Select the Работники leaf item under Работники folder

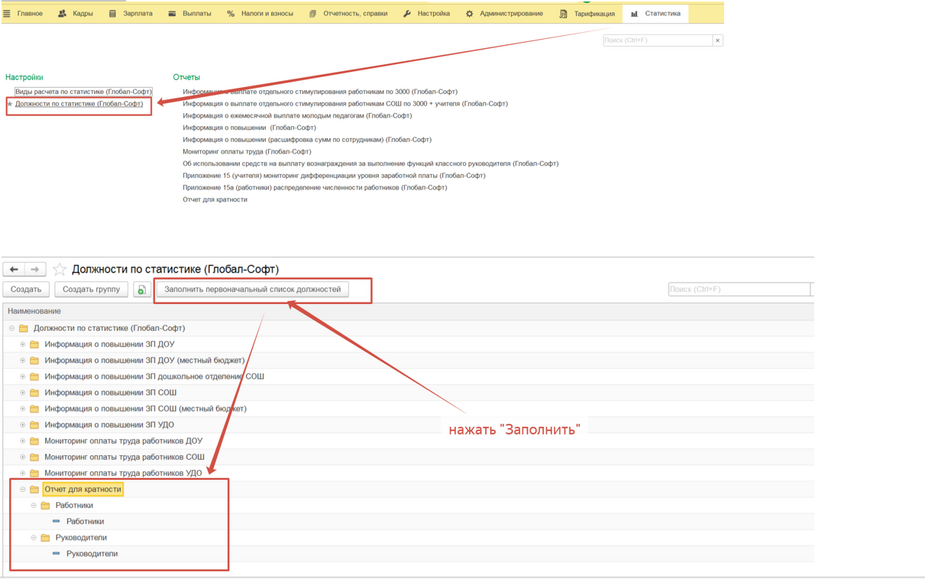tap(84, 522)
